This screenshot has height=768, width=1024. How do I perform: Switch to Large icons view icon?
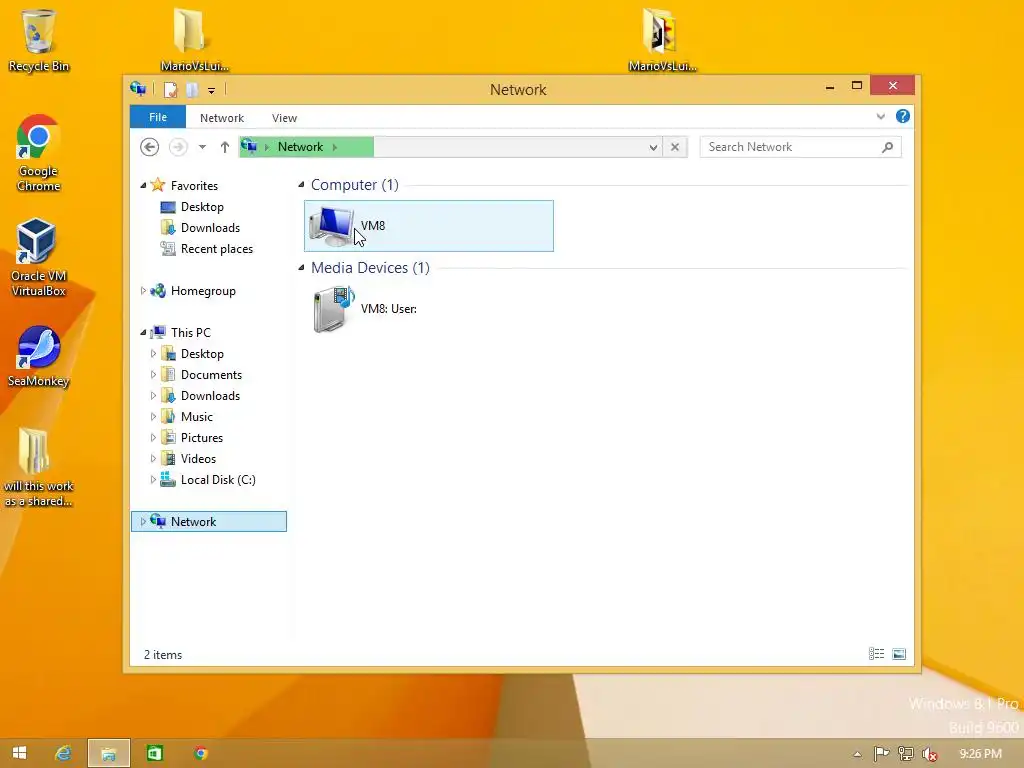point(899,654)
